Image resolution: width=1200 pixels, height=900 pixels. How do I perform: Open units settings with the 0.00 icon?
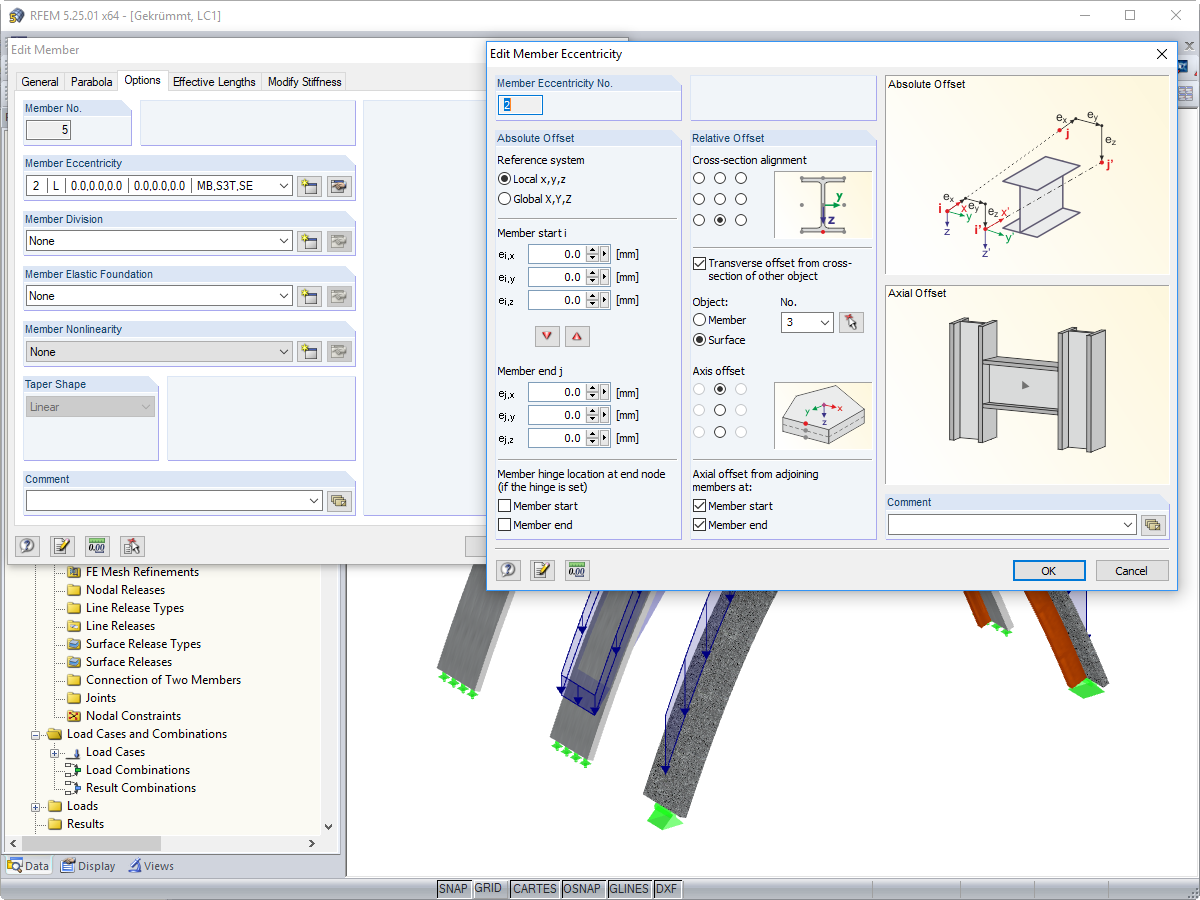coord(575,569)
